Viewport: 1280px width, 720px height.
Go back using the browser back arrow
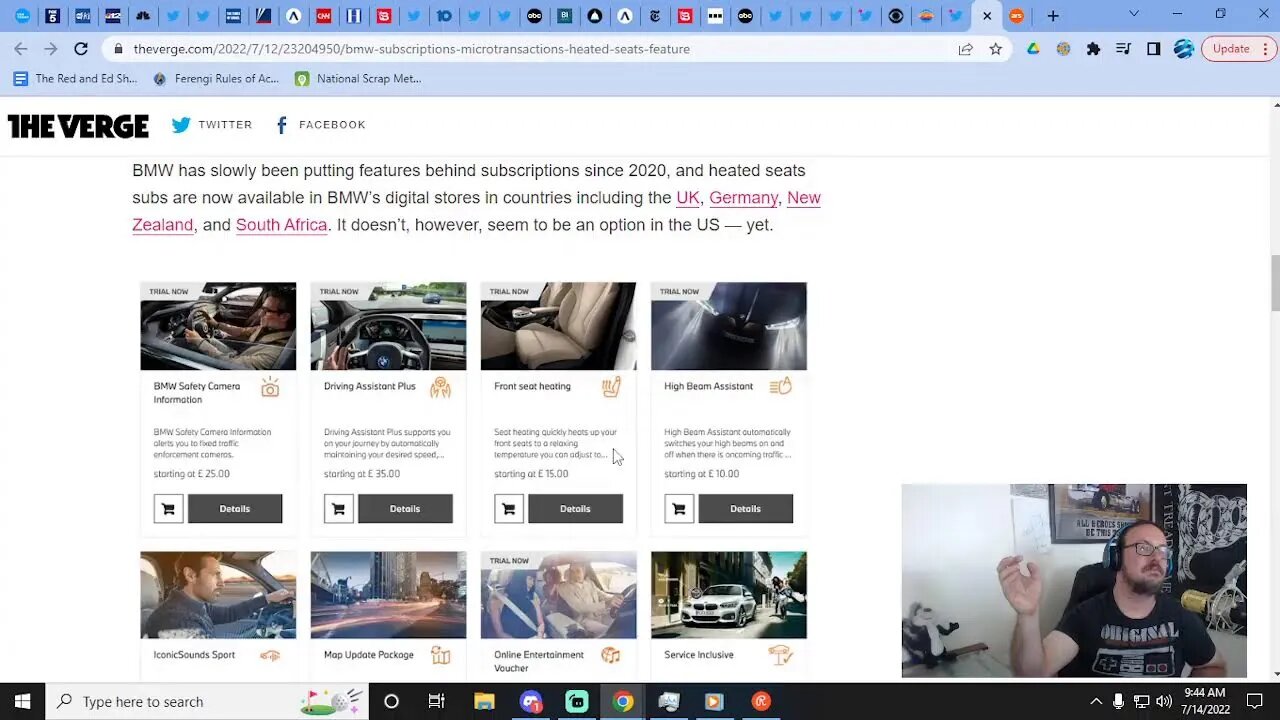pyautogui.click(x=21, y=48)
